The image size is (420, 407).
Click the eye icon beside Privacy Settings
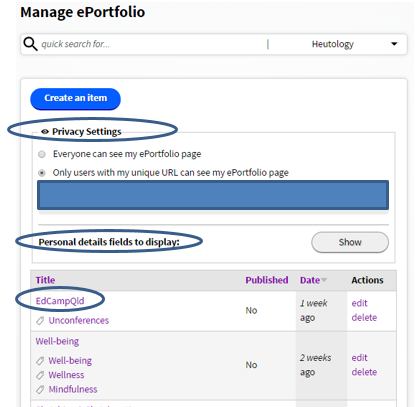pos(45,132)
